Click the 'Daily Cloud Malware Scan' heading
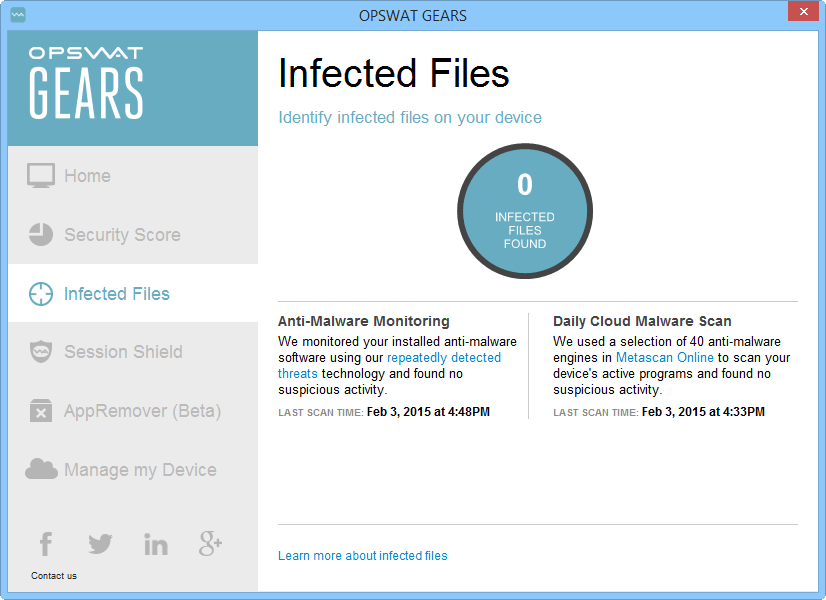This screenshot has height=600, width=826. pyautogui.click(x=642, y=321)
